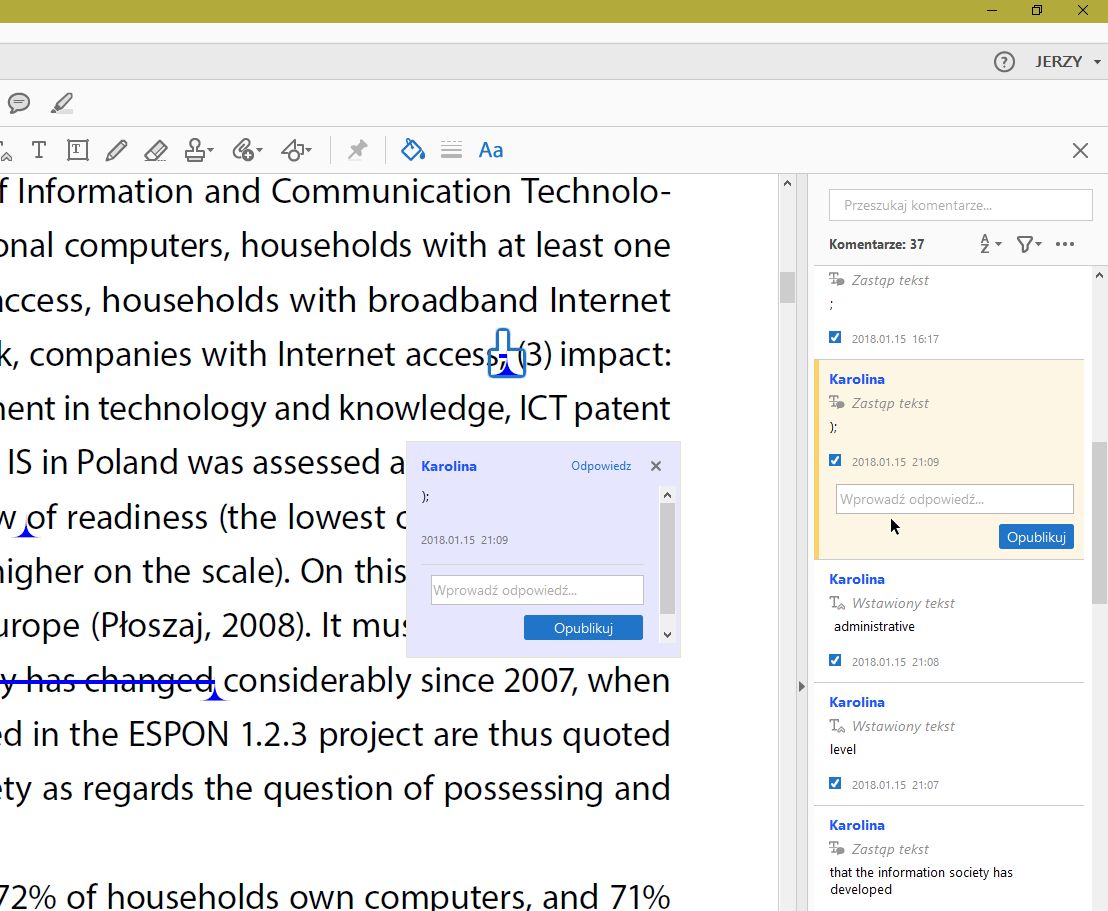Screen dimensions: 1108x911
Task: Open the comments options three-dot menu
Action: pos(1065,244)
